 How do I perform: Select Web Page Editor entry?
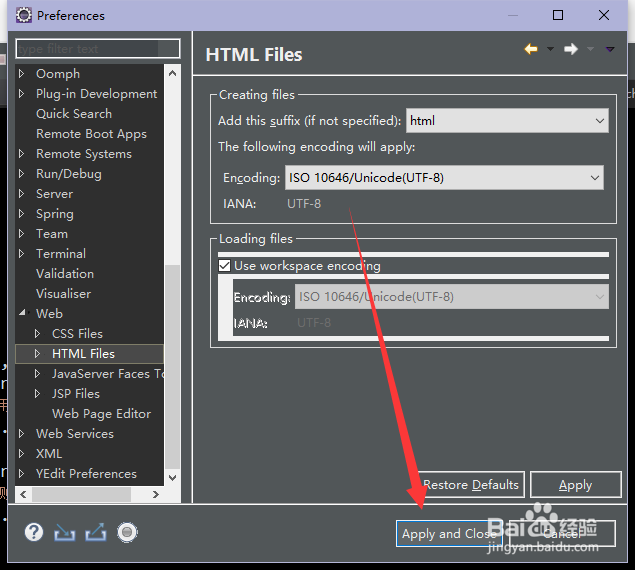pos(101,414)
